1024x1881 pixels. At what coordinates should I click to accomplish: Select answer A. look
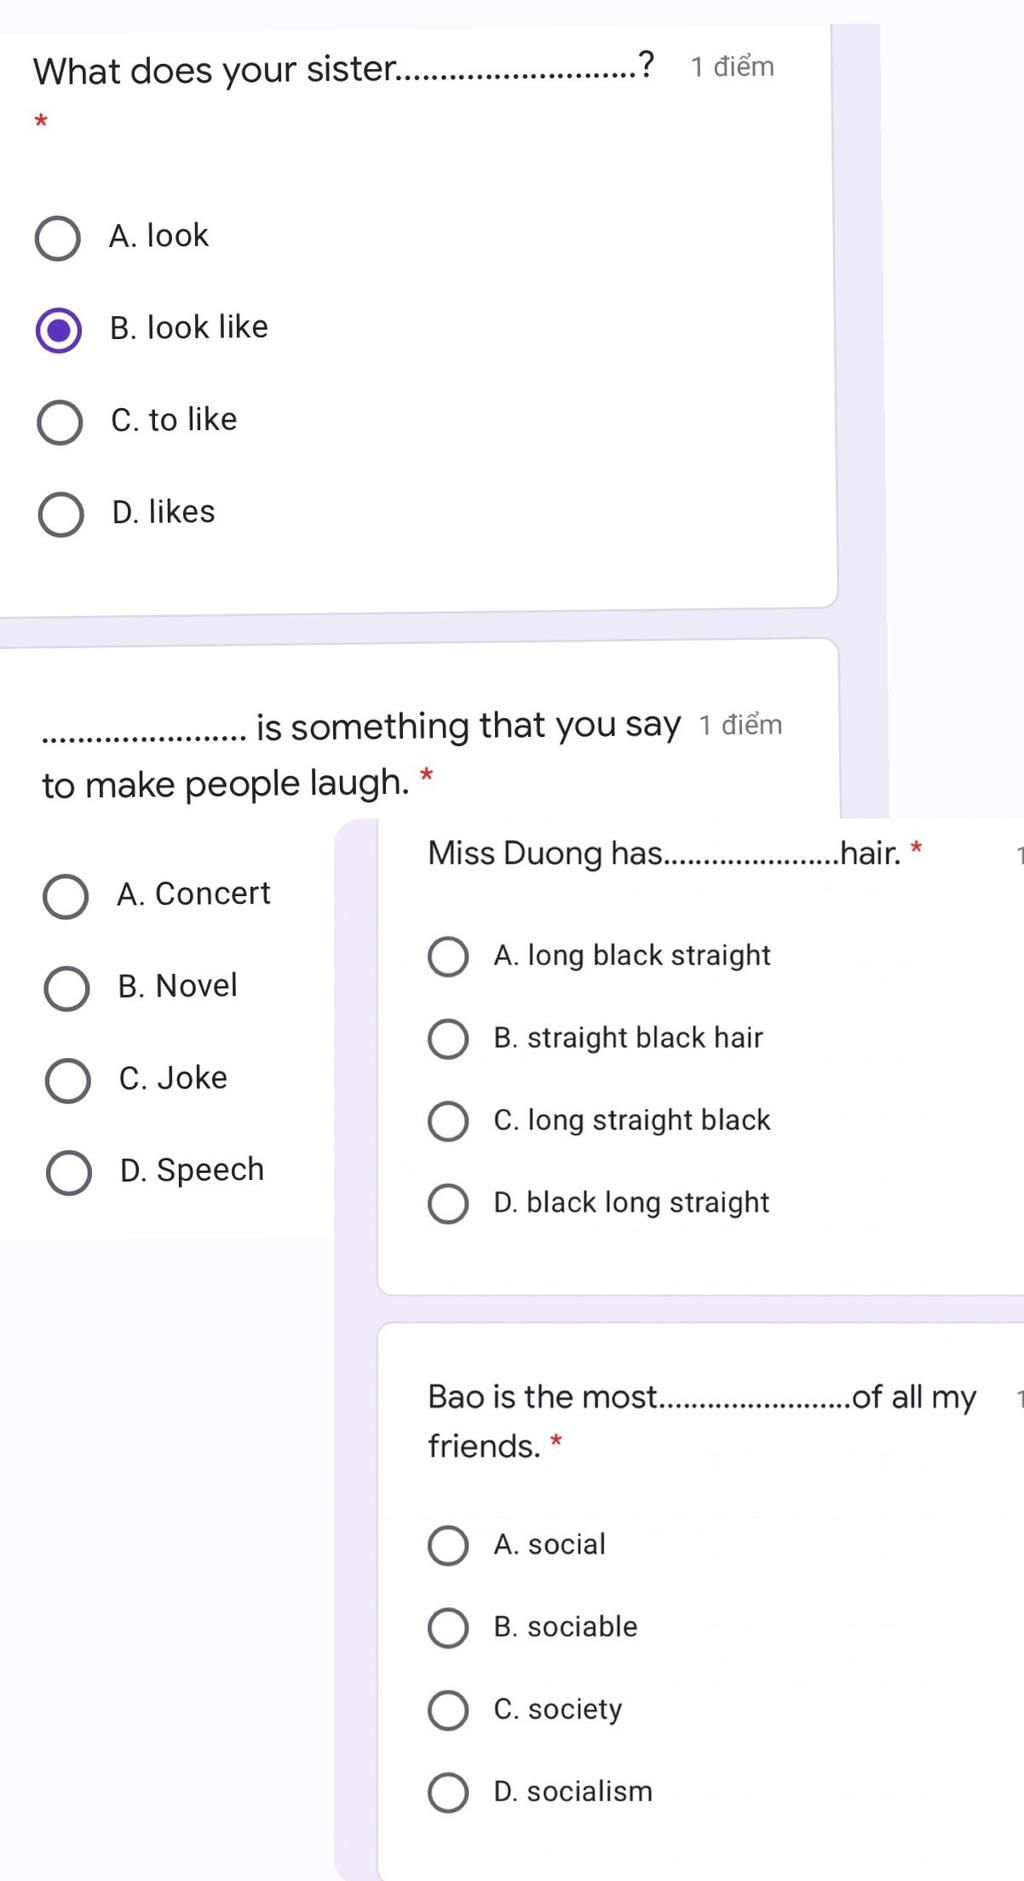click(x=58, y=238)
